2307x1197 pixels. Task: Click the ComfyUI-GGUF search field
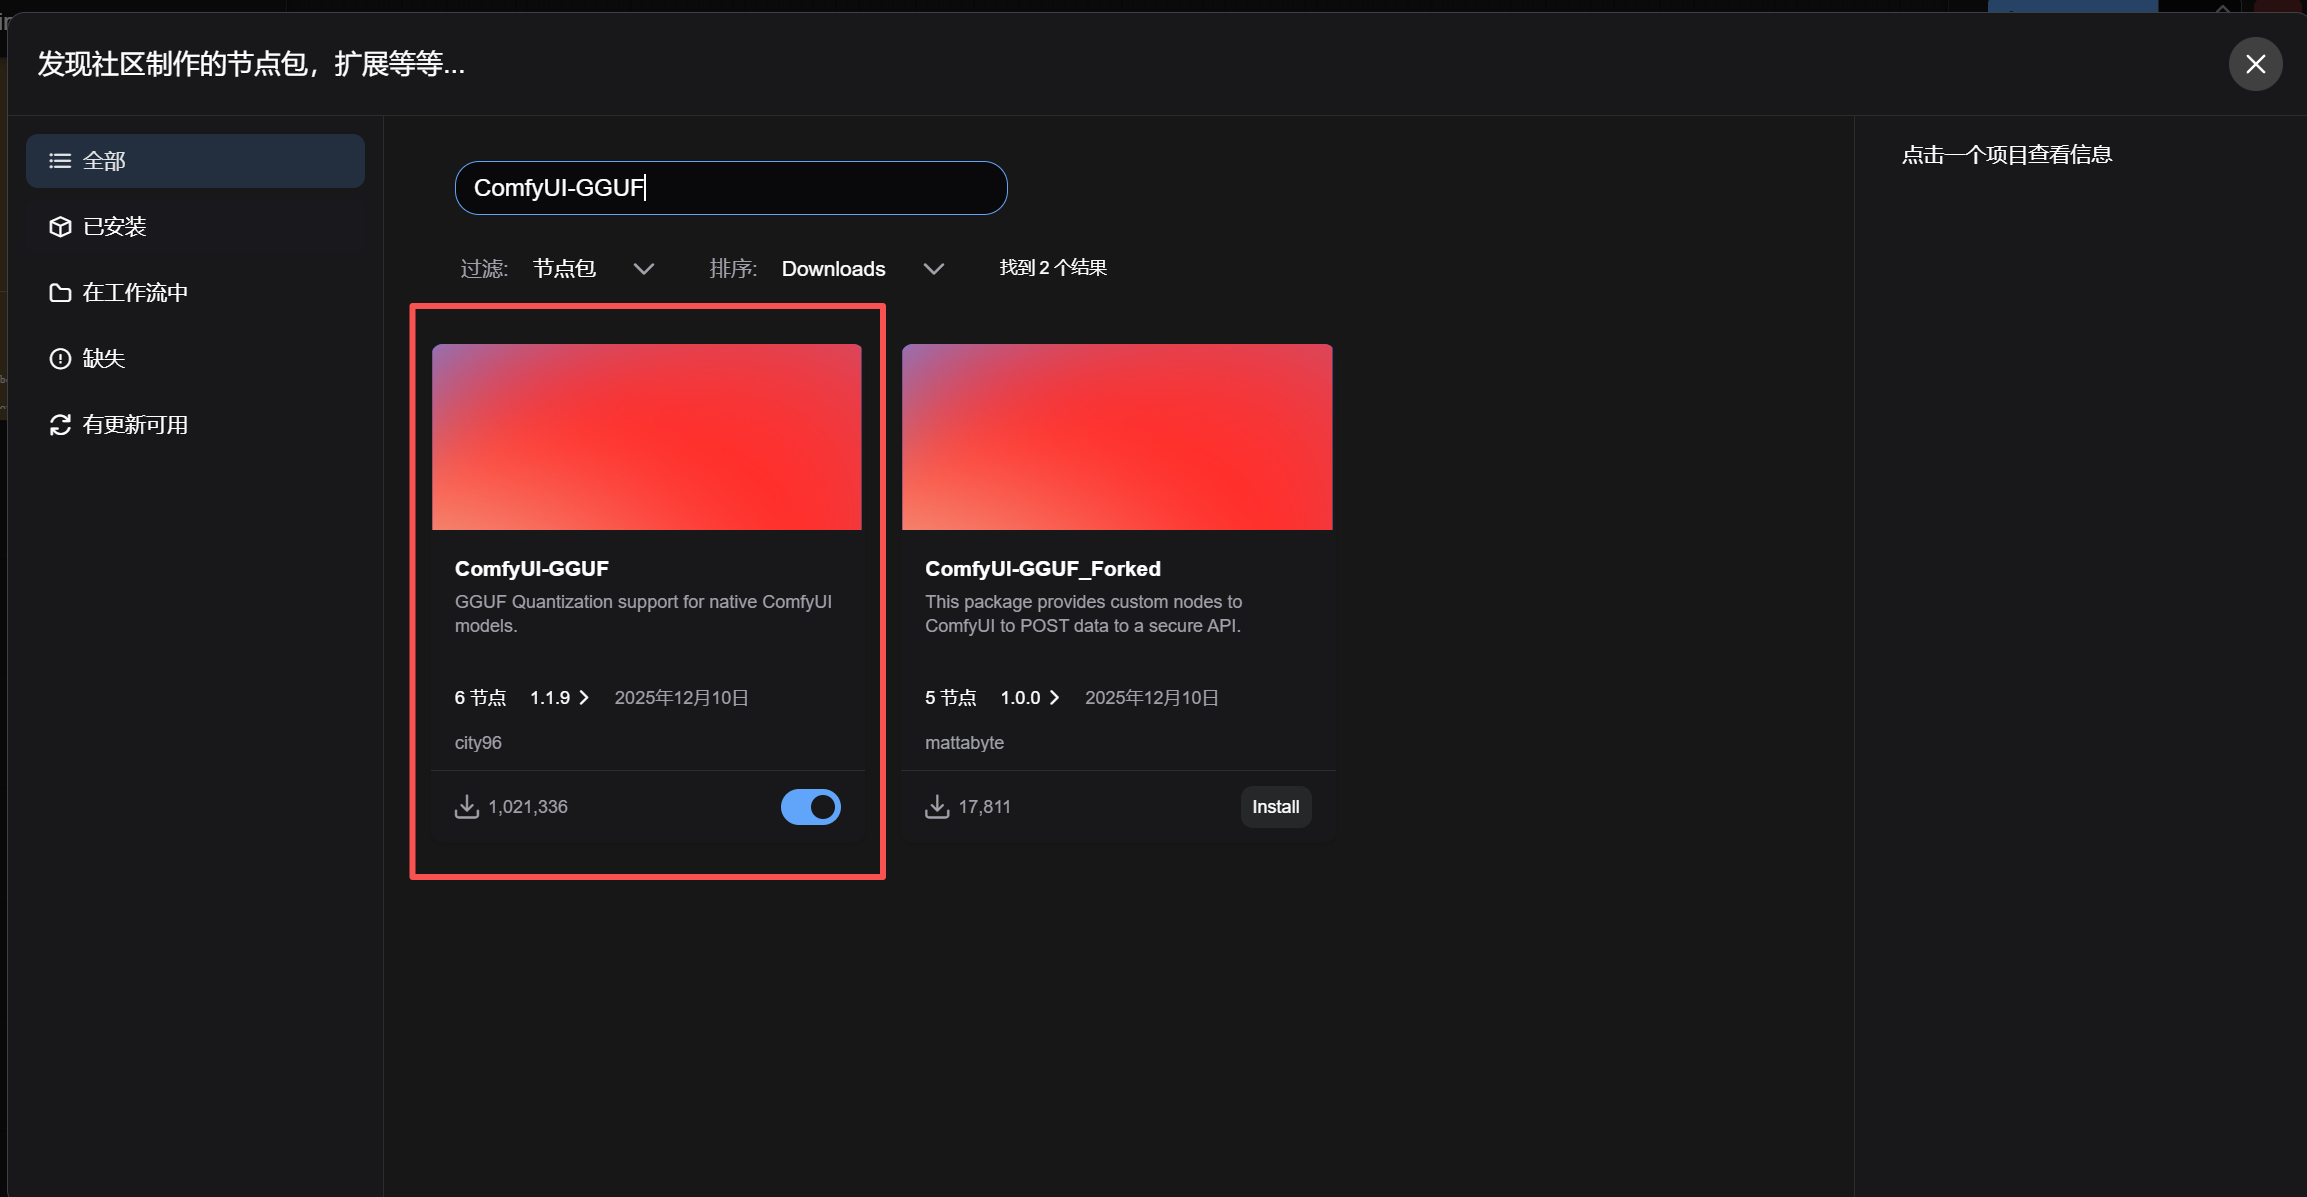tap(730, 188)
